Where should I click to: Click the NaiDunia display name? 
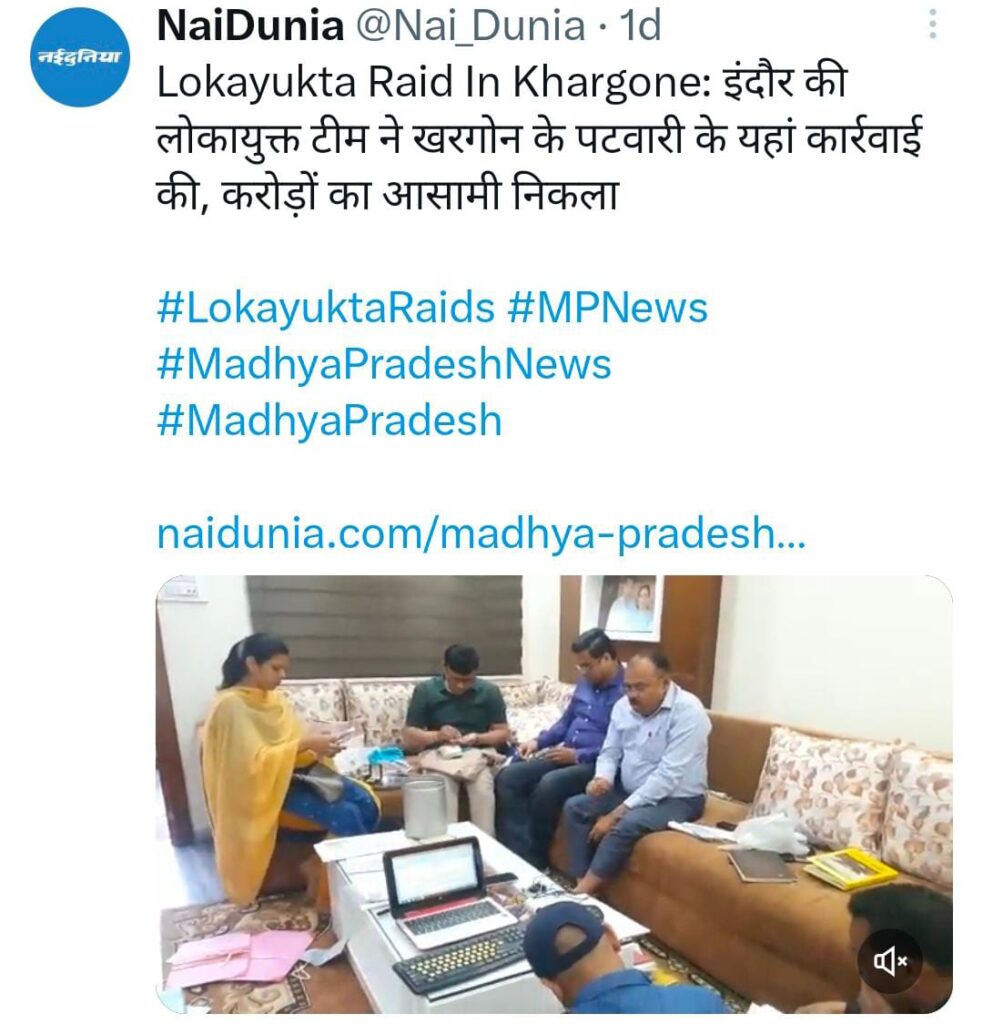pos(251,26)
